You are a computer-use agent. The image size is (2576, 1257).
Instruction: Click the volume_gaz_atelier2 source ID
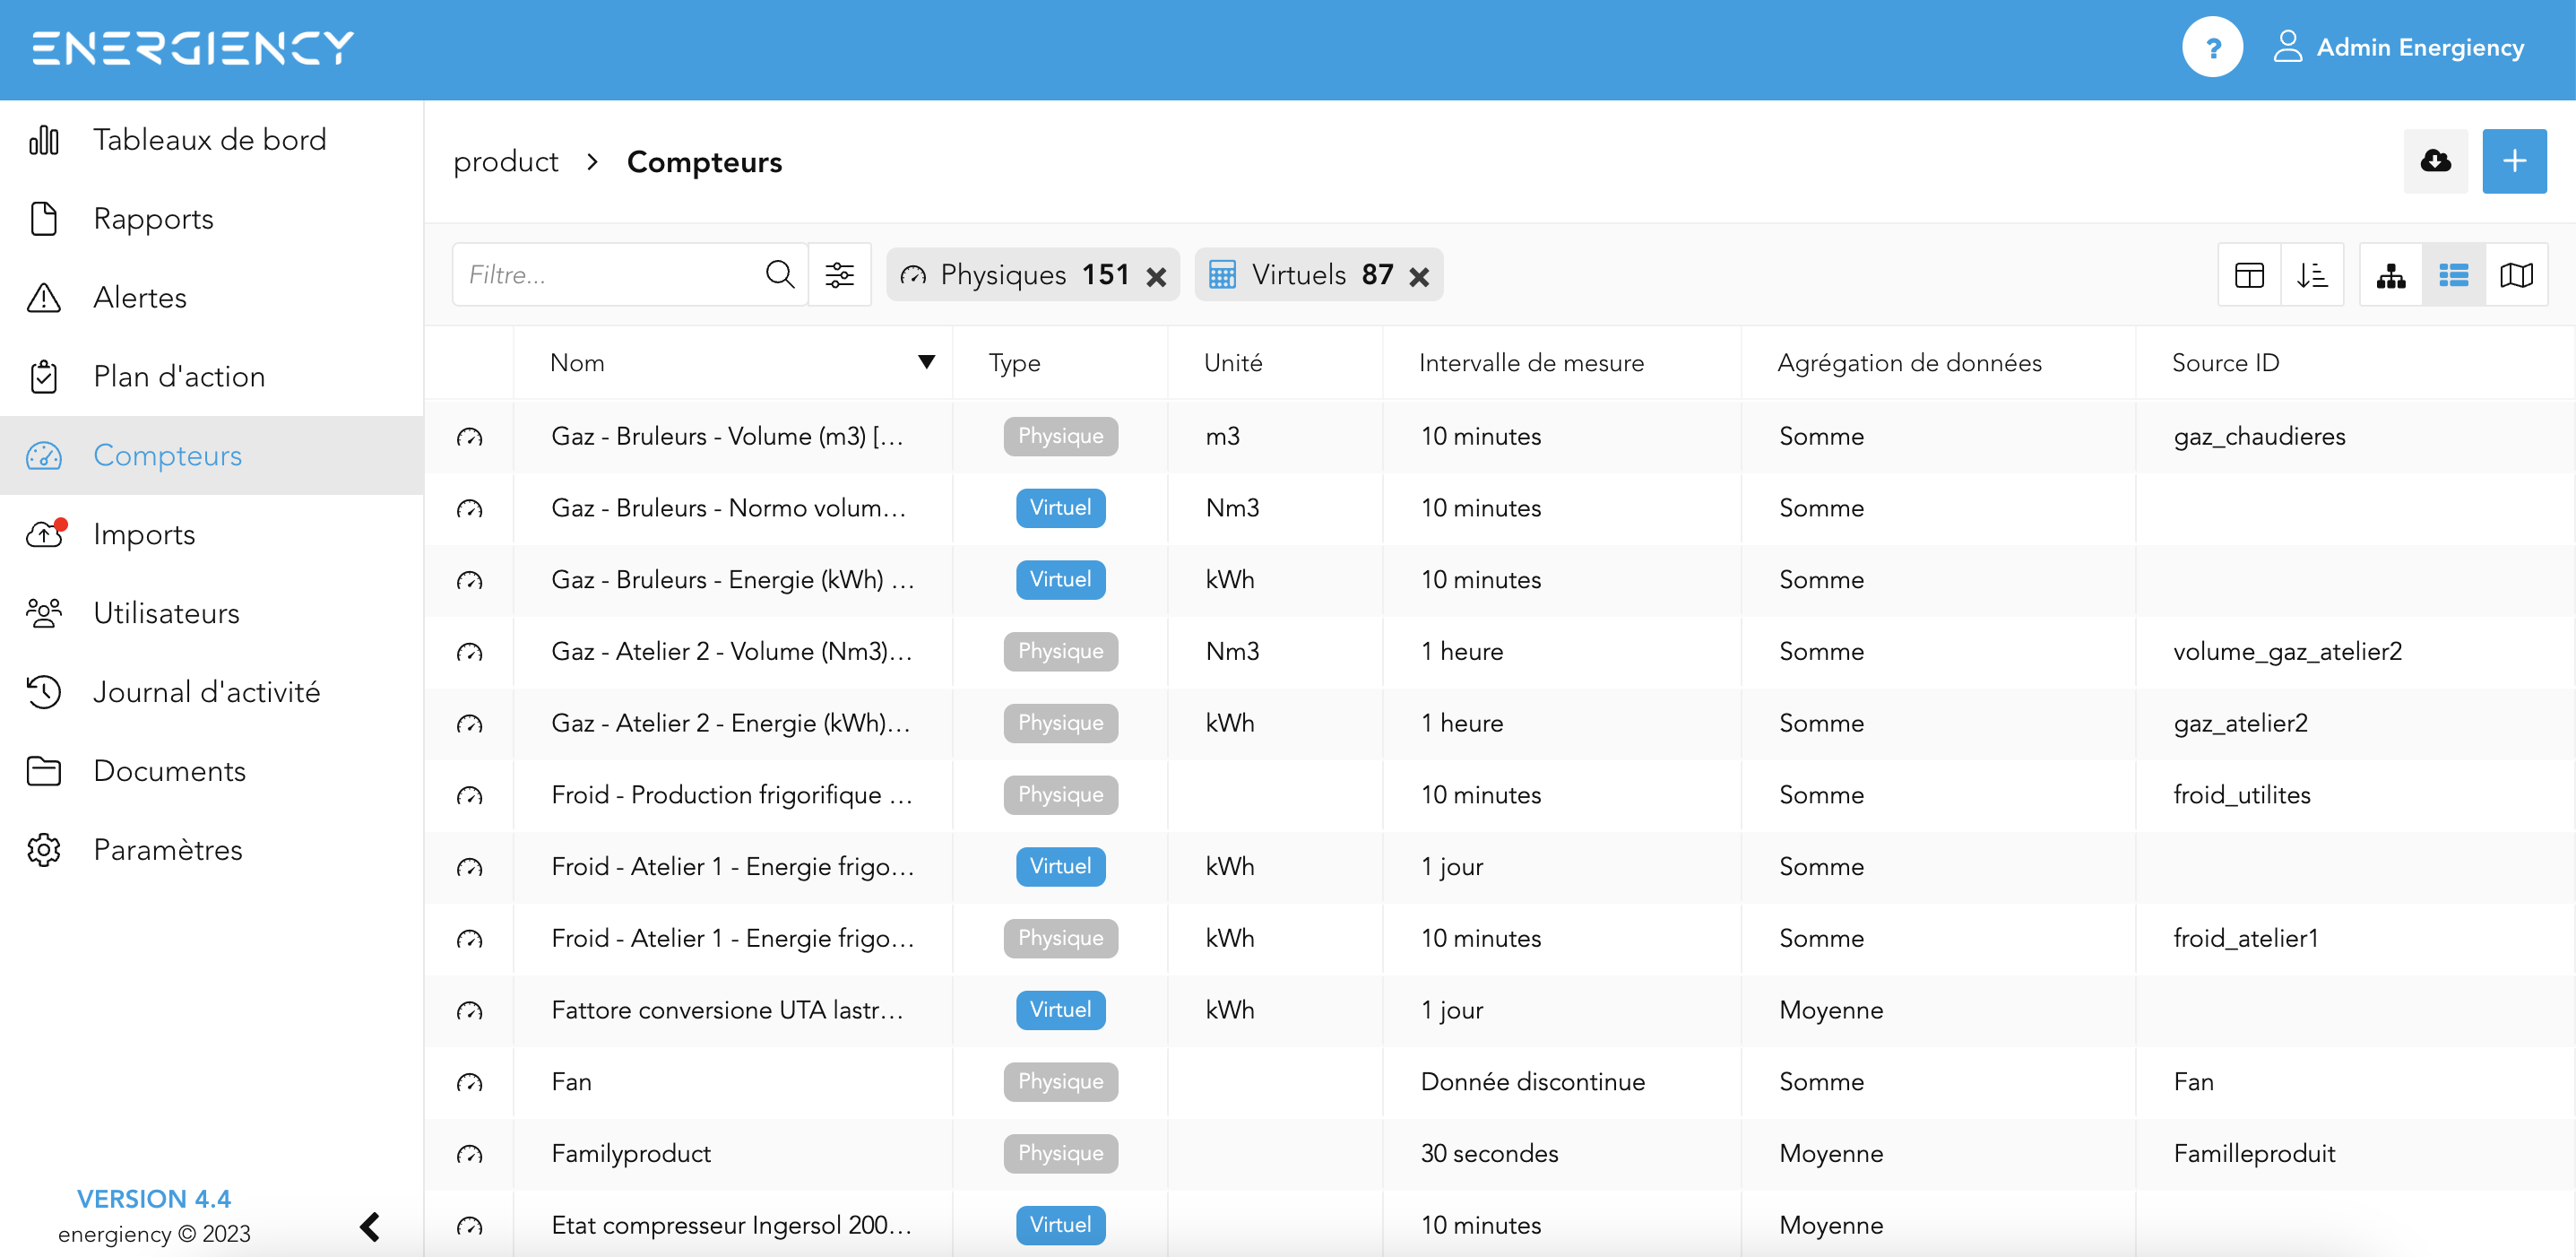(x=2287, y=652)
